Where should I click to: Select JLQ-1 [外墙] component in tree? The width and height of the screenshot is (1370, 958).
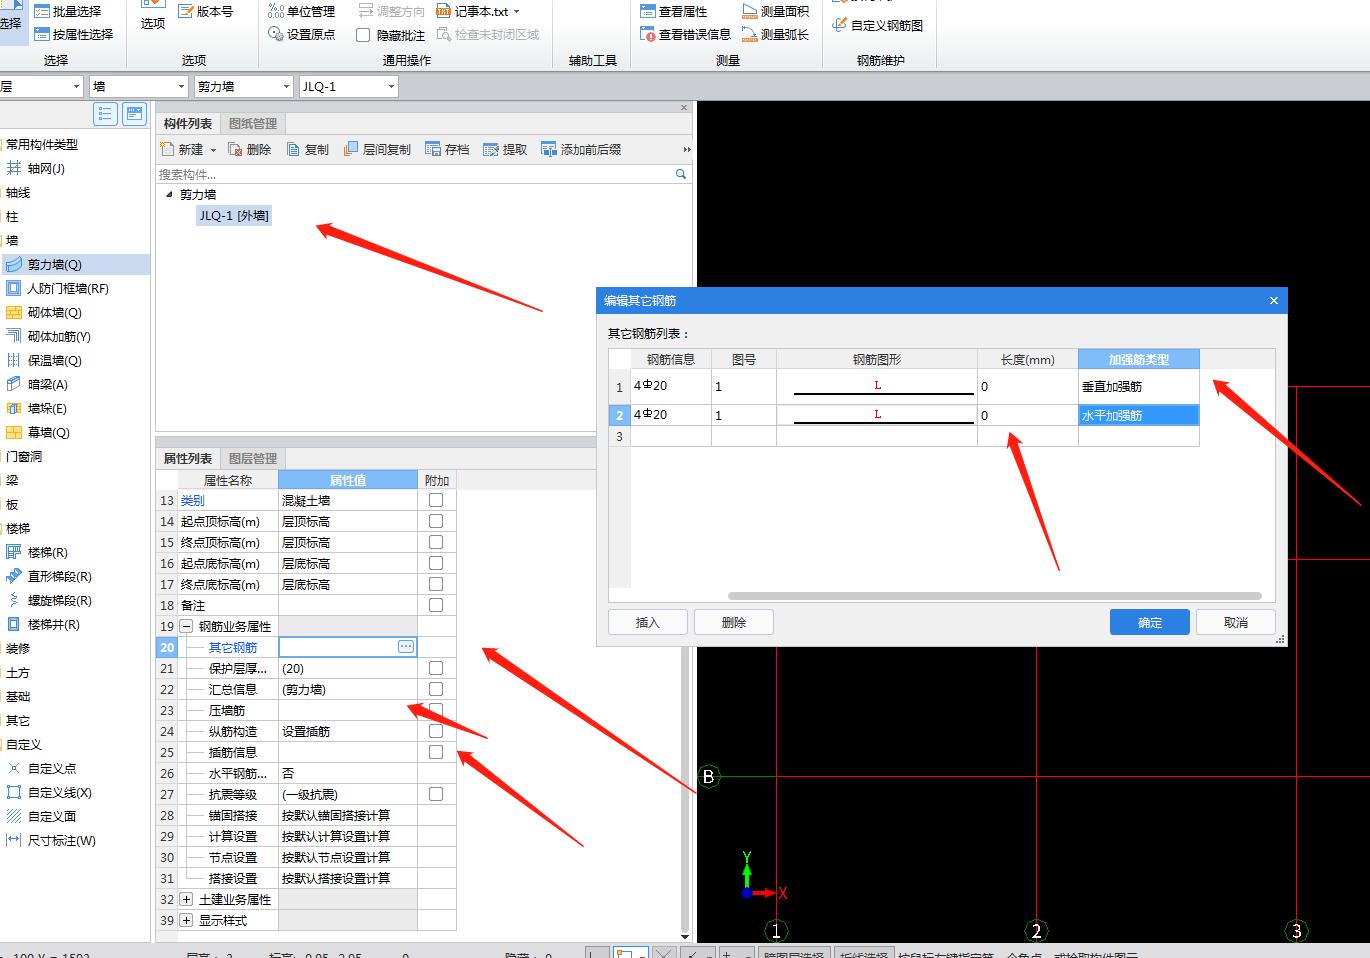click(234, 215)
